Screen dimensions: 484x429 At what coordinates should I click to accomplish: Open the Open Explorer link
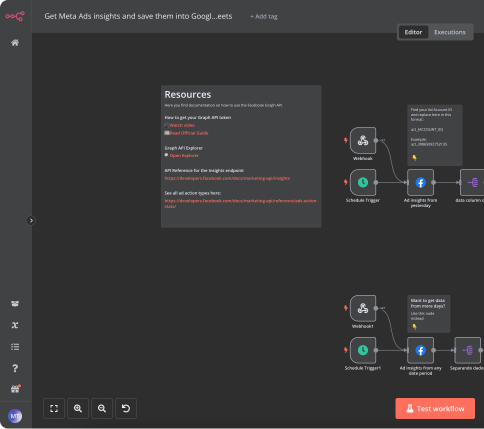click(184, 156)
